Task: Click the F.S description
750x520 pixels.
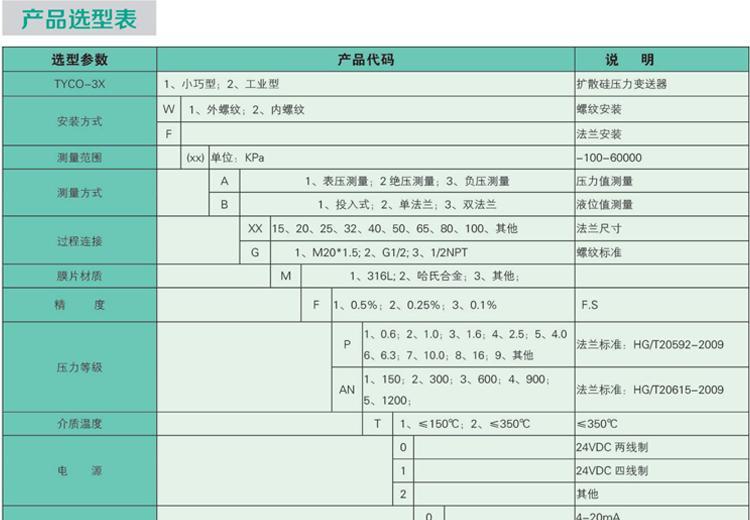Action: pyautogui.click(x=589, y=305)
